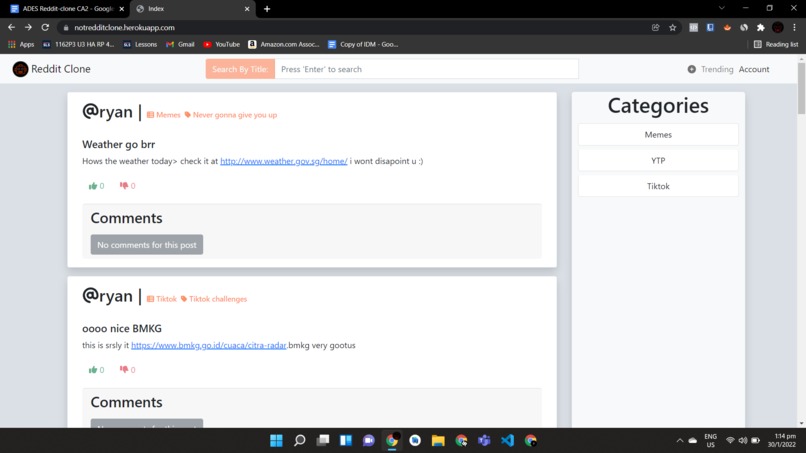Open the Reading list button
Screen dimensions: 806x453
tap(776, 44)
